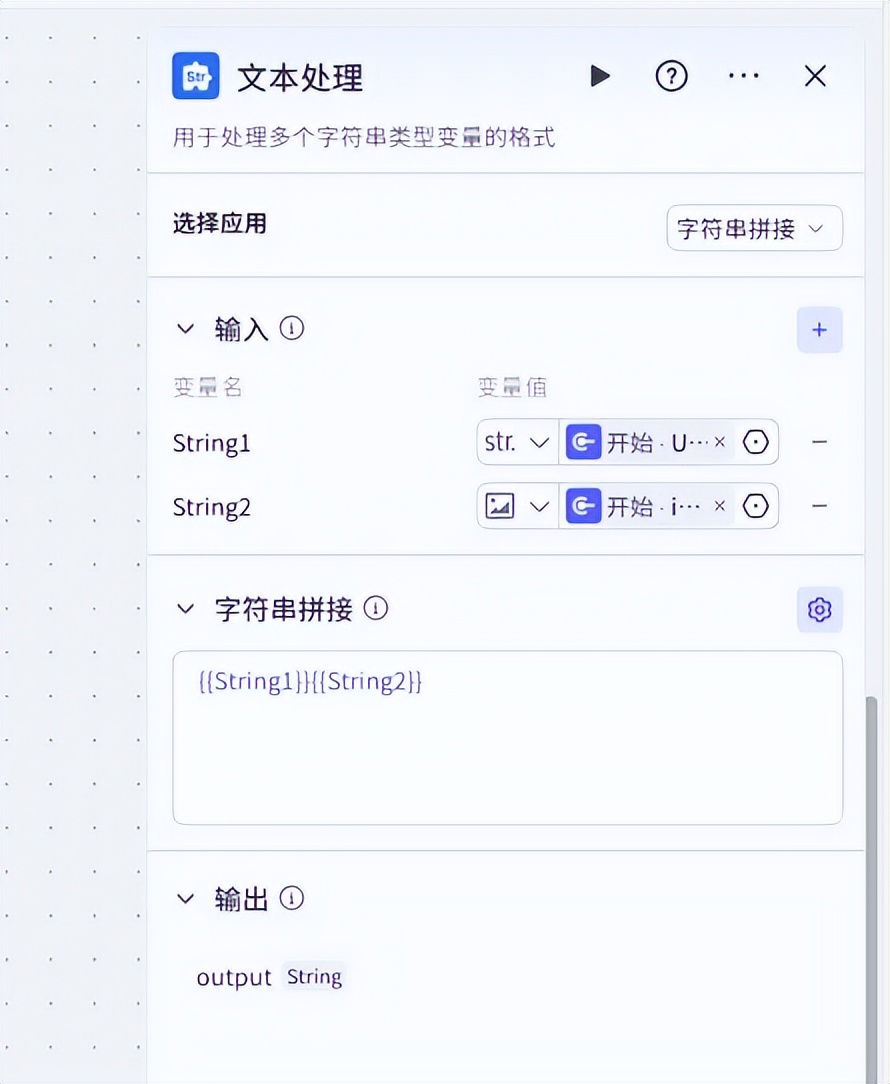Click the hexagon icon for String1
Image resolution: width=890 pixels, height=1084 pixels.
pyautogui.click(x=756, y=443)
